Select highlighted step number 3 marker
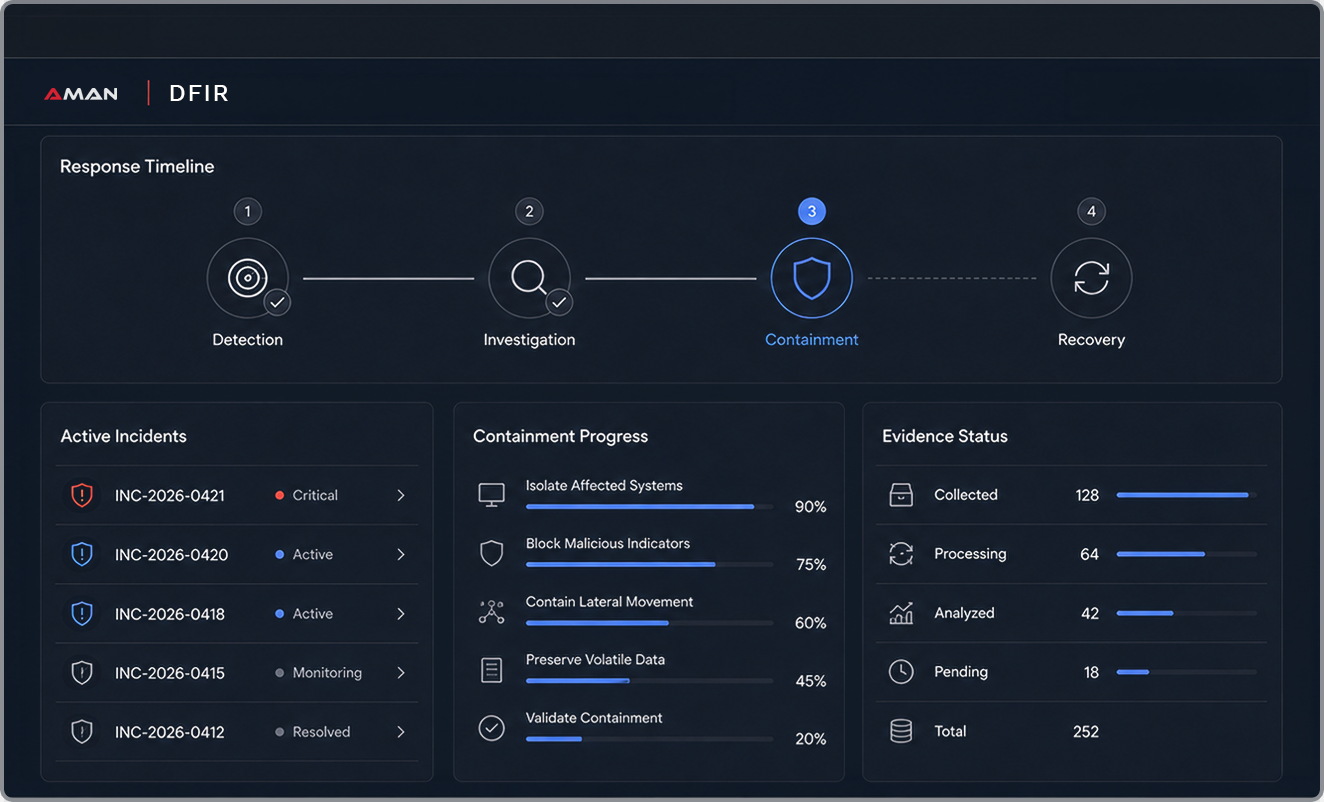Screen dimensions: 1324x802 [811, 211]
